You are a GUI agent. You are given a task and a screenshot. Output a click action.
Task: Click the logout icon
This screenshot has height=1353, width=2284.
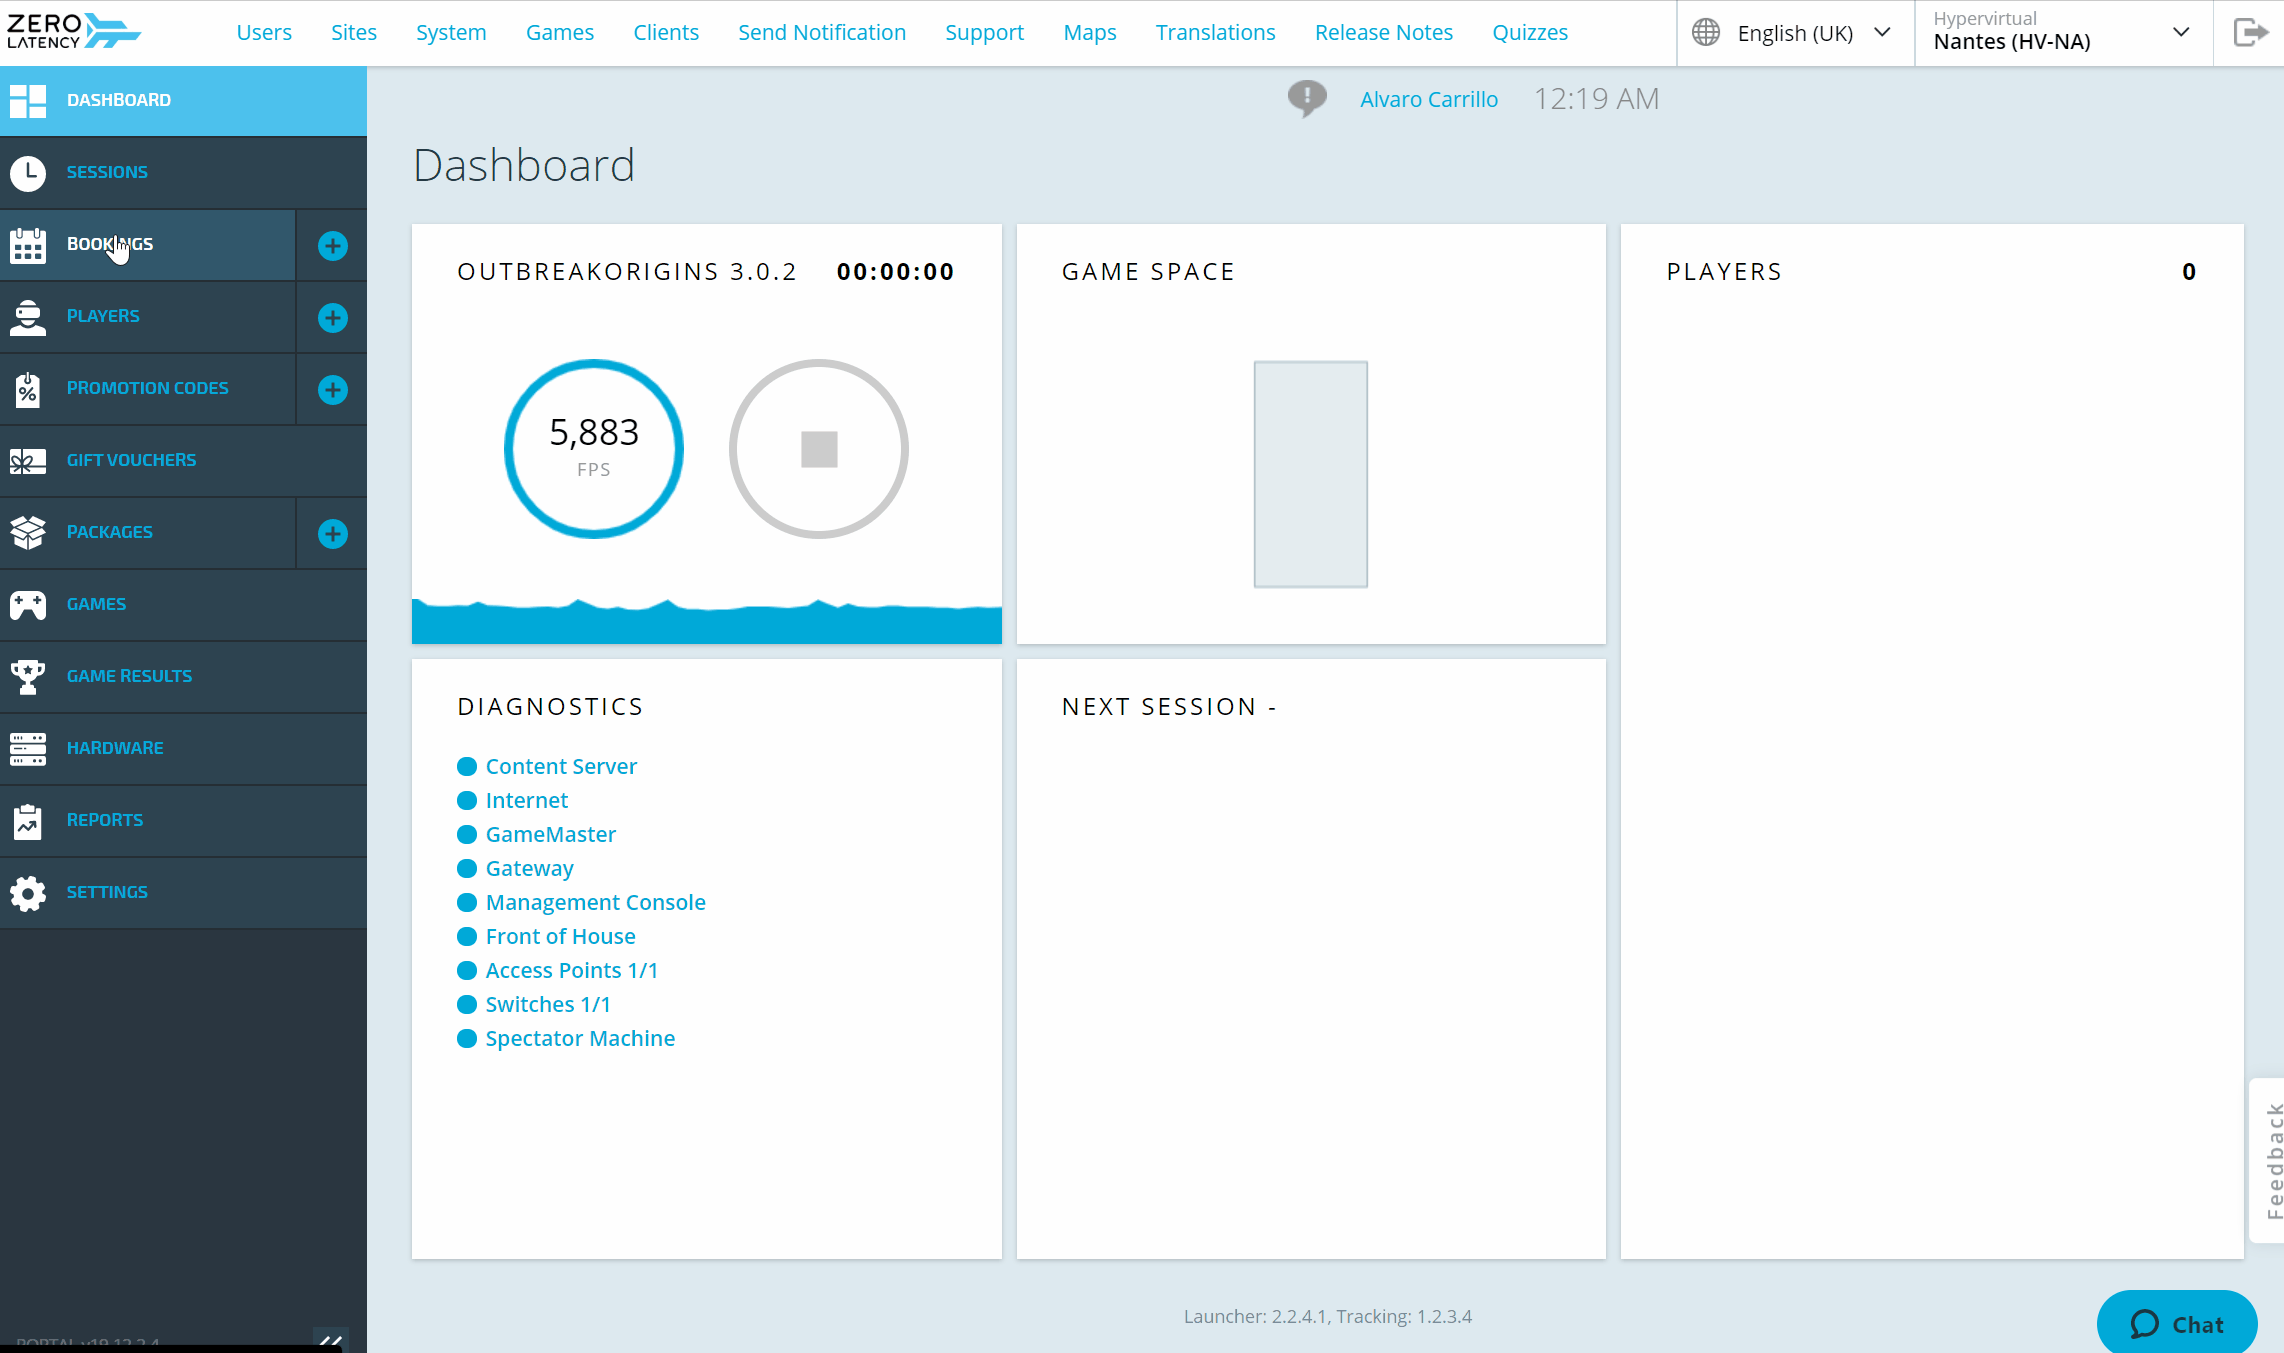click(x=2250, y=33)
